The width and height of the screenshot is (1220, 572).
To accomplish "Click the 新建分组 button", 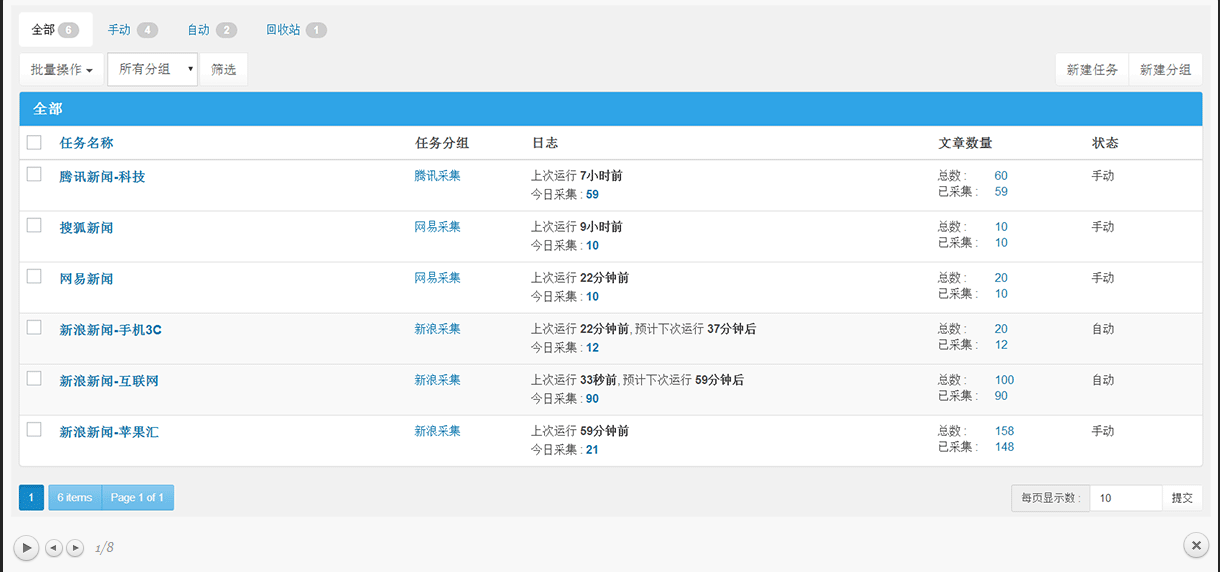I will tap(1165, 69).
